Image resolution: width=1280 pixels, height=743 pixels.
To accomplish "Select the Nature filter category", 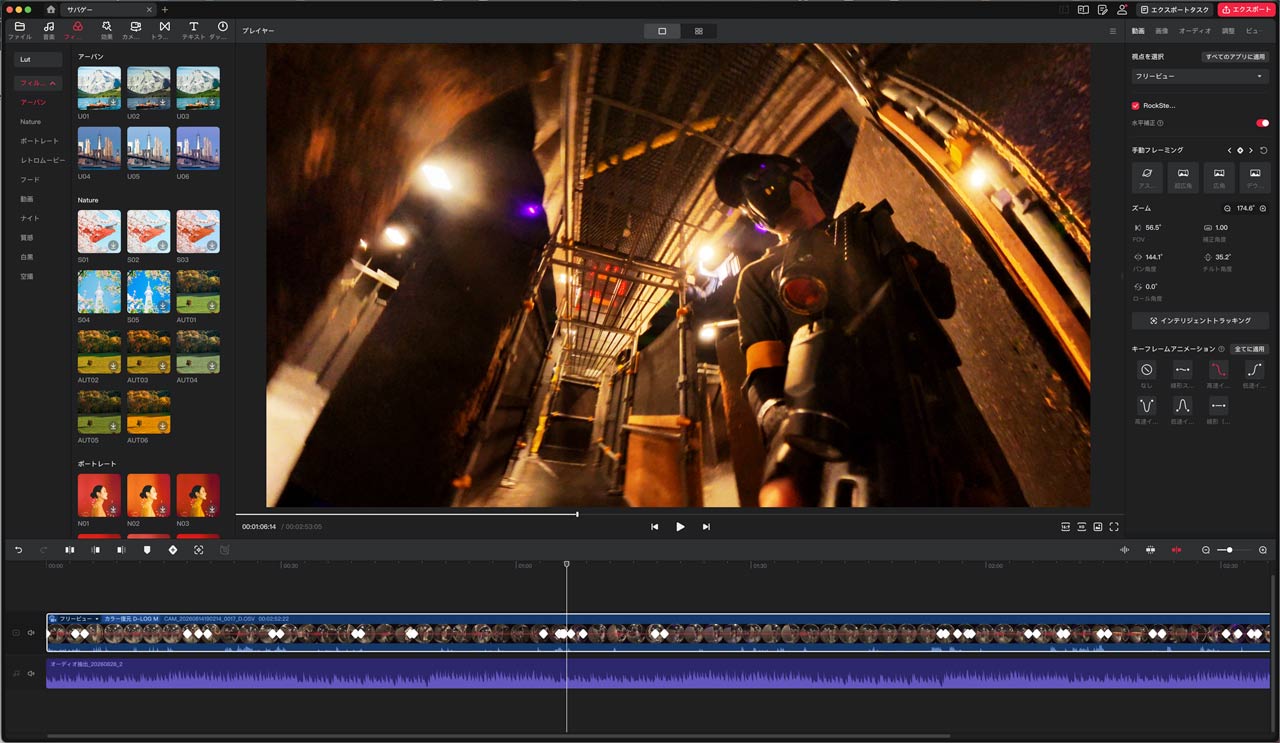I will 31,122.
